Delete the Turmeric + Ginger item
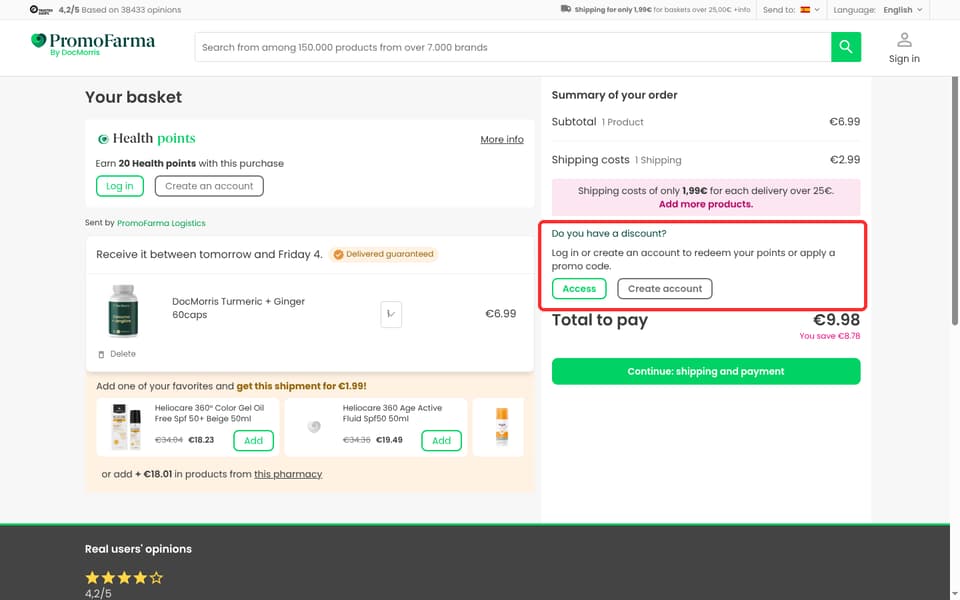Image resolution: width=960 pixels, height=600 pixels. [x=117, y=354]
